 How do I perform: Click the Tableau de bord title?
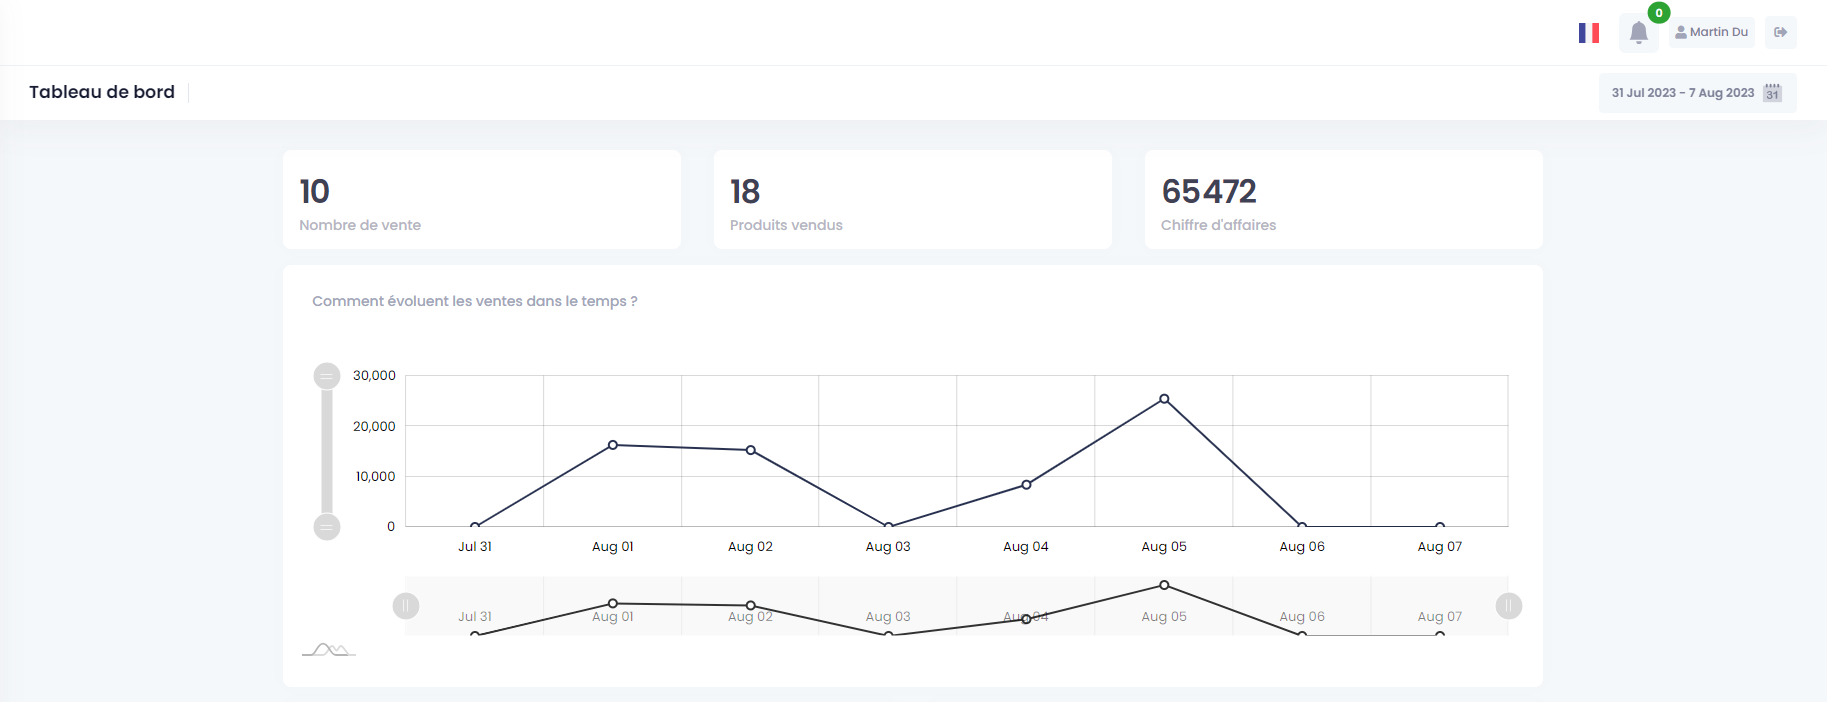pyautogui.click(x=102, y=92)
